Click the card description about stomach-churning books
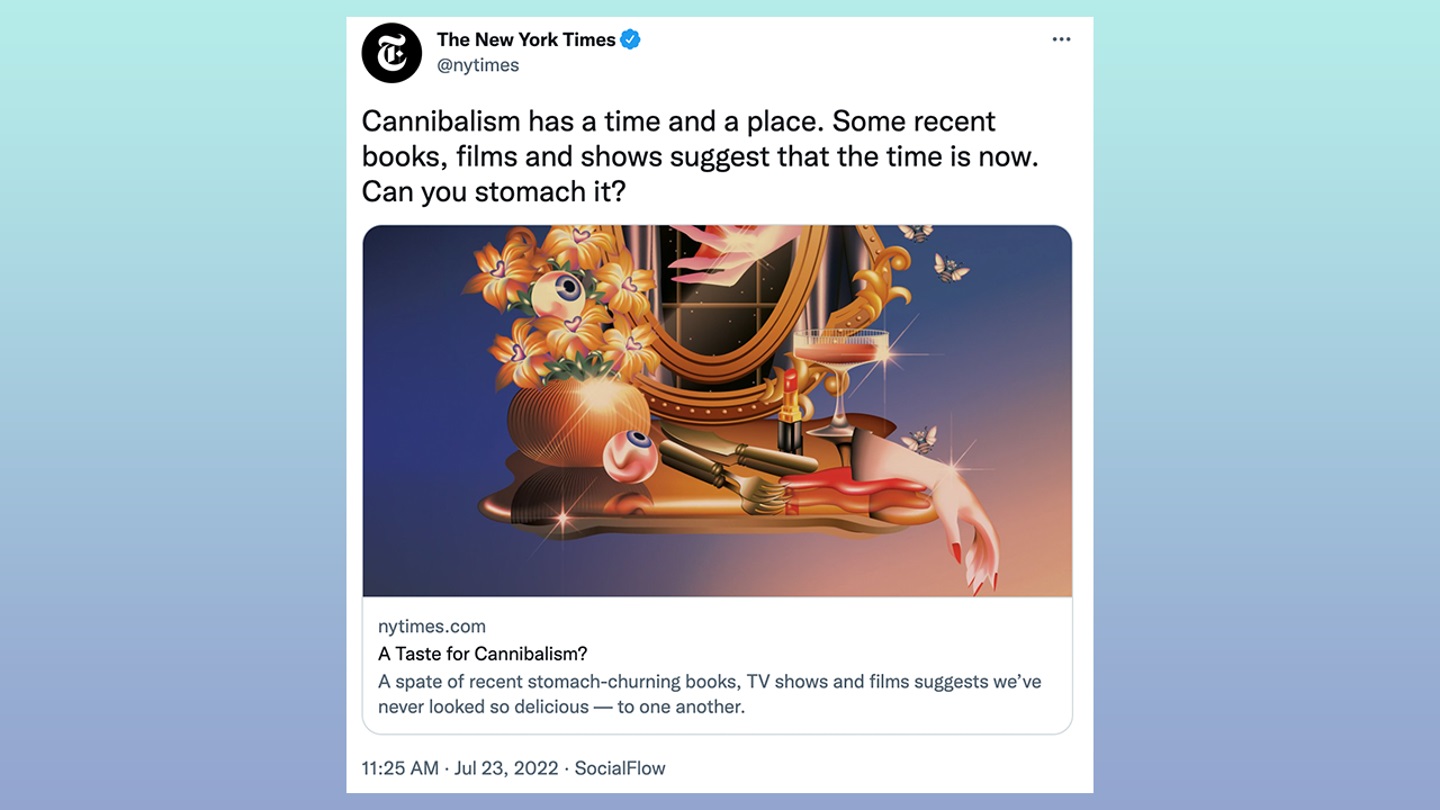The width and height of the screenshot is (1440, 810). tap(709, 694)
